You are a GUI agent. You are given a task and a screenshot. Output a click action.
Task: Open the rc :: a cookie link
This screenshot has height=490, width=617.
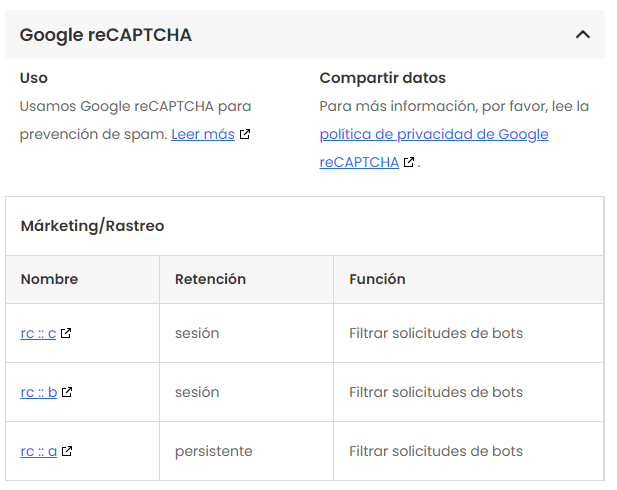coord(38,451)
